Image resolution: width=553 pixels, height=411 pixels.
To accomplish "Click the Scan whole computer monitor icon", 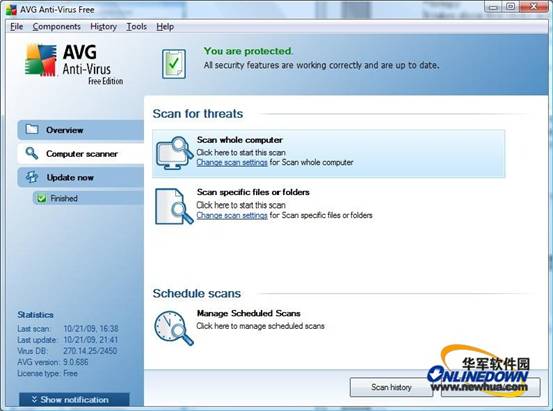I will (x=175, y=153).
